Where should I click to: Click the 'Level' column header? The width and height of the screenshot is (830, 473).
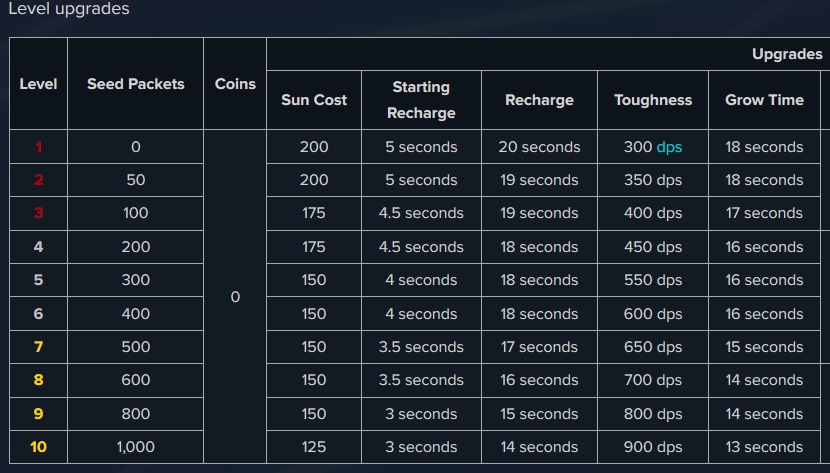click(x=38, y=84)
